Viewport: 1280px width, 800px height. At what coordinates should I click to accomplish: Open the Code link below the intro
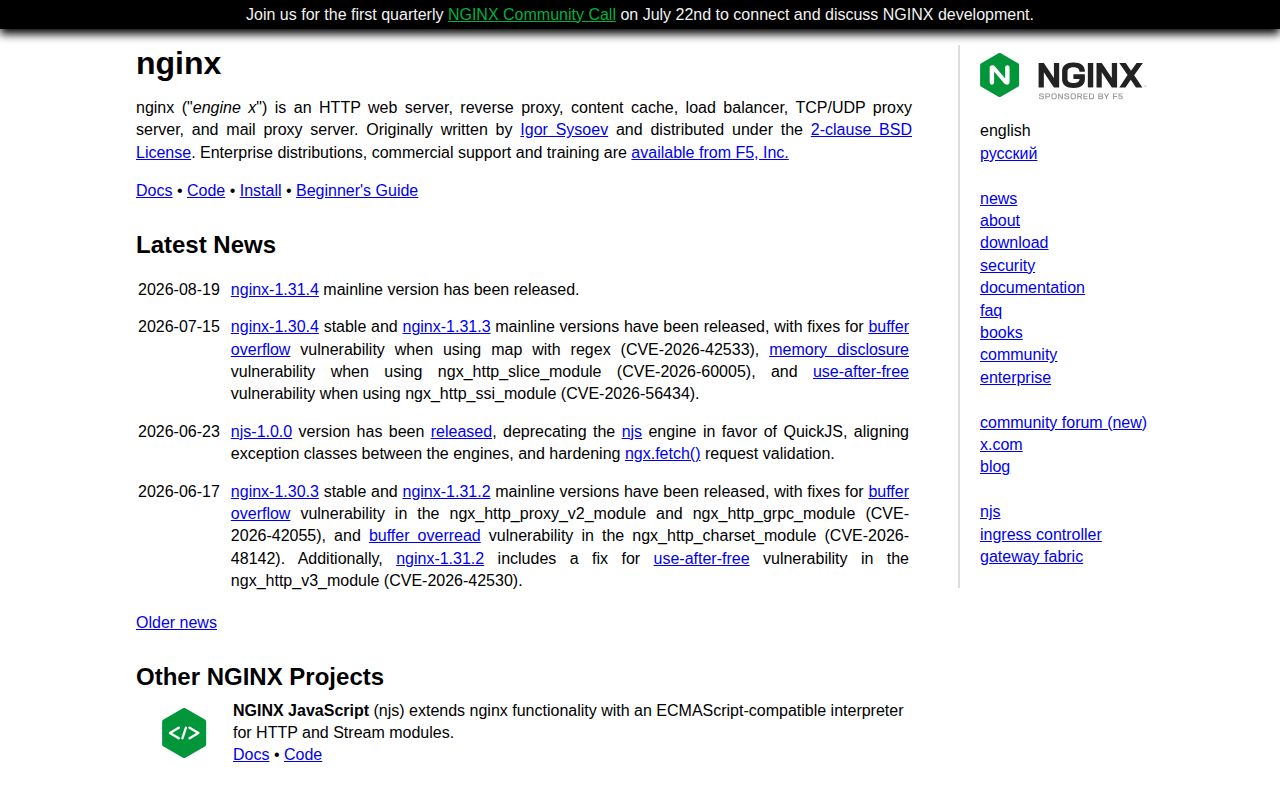206,191
